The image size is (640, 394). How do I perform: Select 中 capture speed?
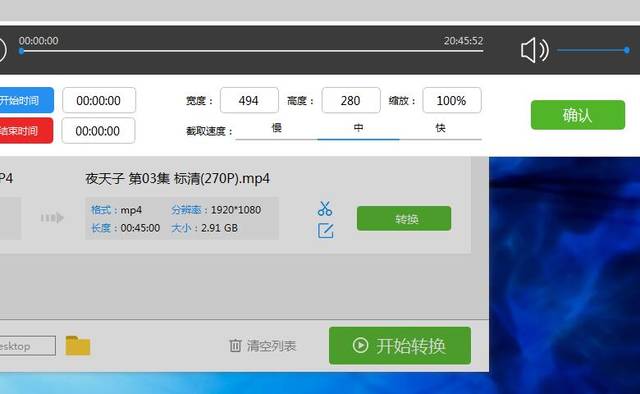pos(358,128)
